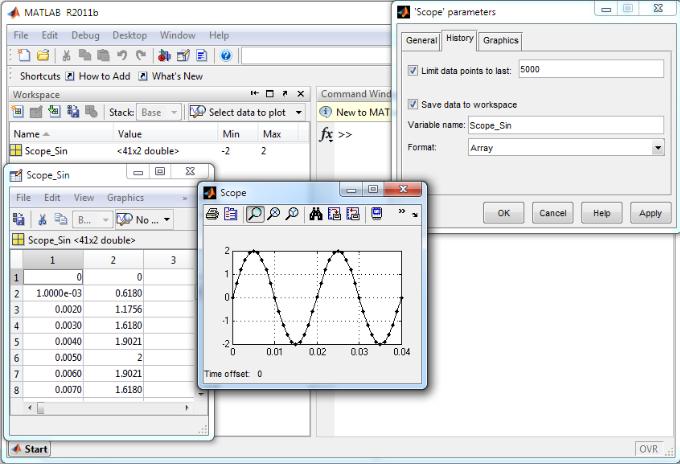
Task: Open the Window menu in MATLAB
Action: [x=177, y=36]
